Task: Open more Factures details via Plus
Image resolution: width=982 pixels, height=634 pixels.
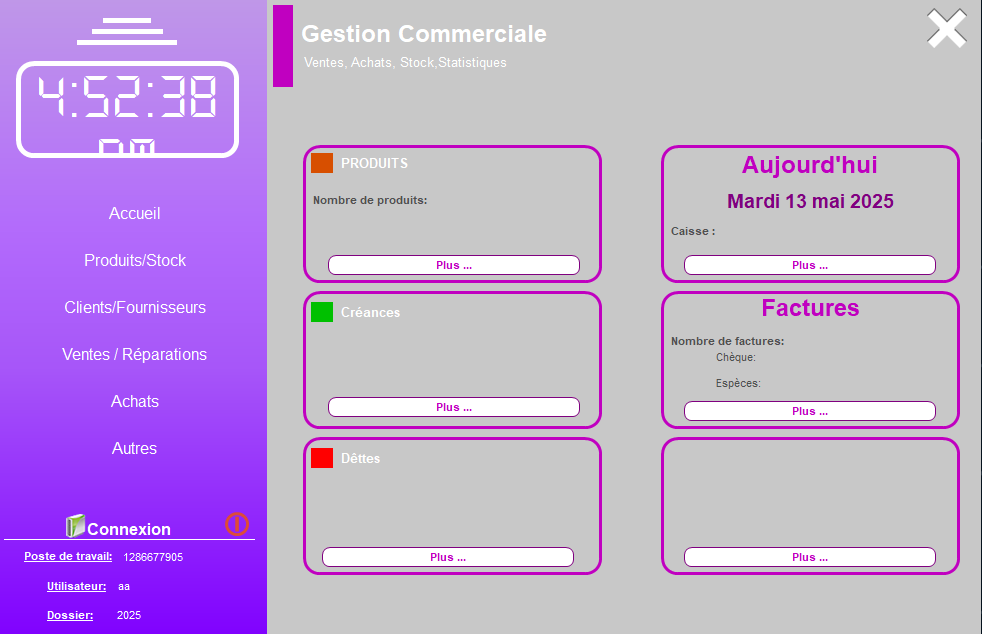Action: coord(809,411)
